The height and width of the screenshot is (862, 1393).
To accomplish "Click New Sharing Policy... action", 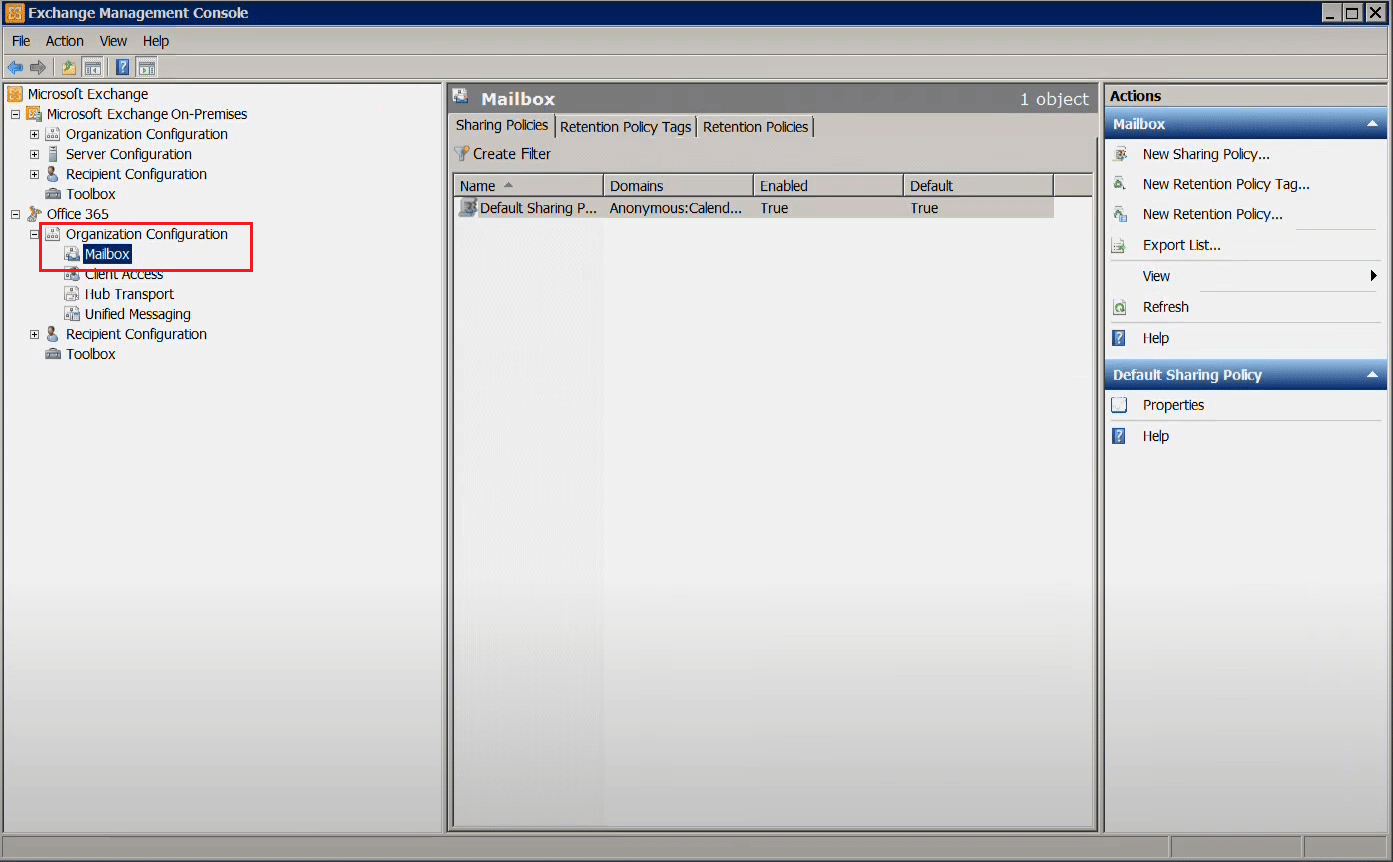I will (x=1206, y=154).
